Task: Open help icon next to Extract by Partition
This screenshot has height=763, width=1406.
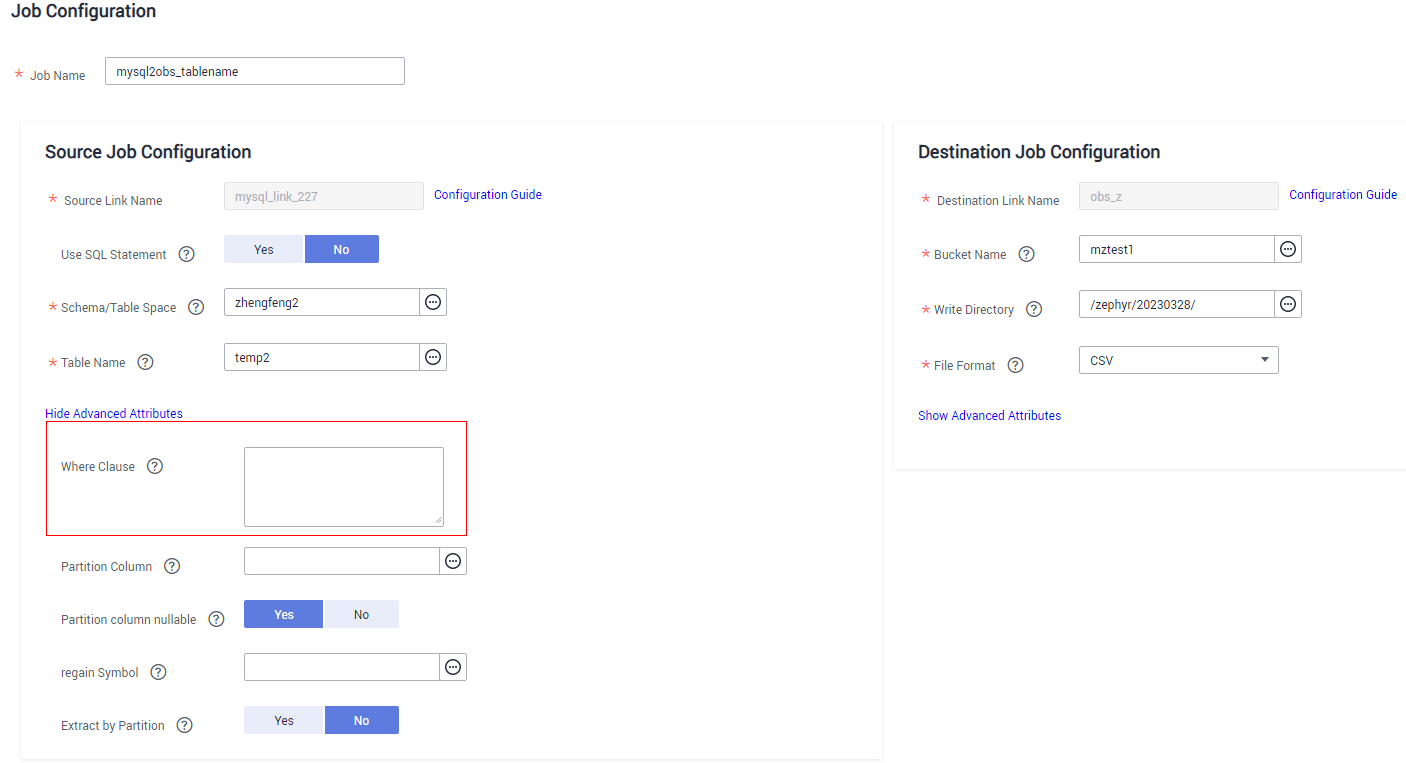Action: pos(184,725)
